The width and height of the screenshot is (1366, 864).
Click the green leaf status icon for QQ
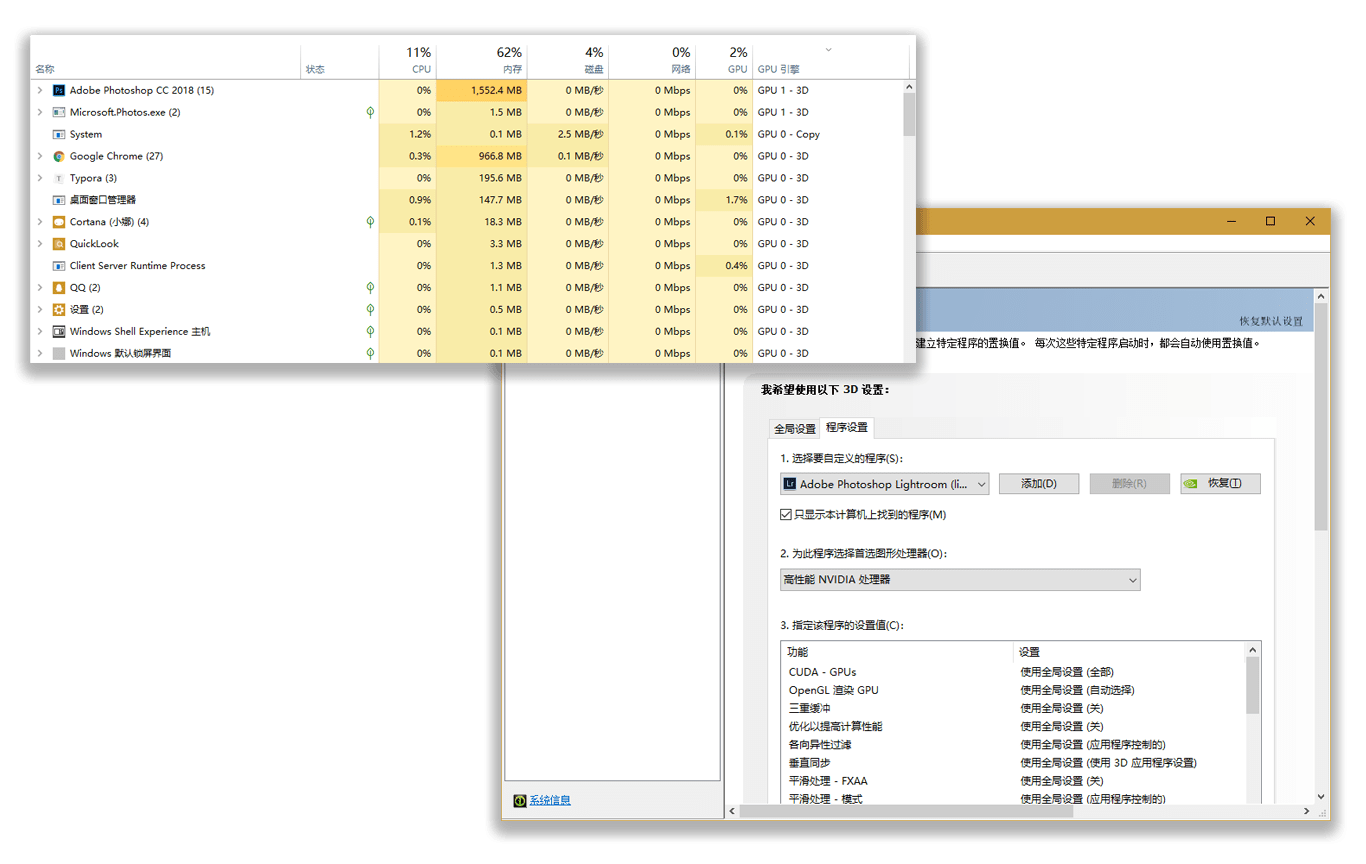click(370, 288)
